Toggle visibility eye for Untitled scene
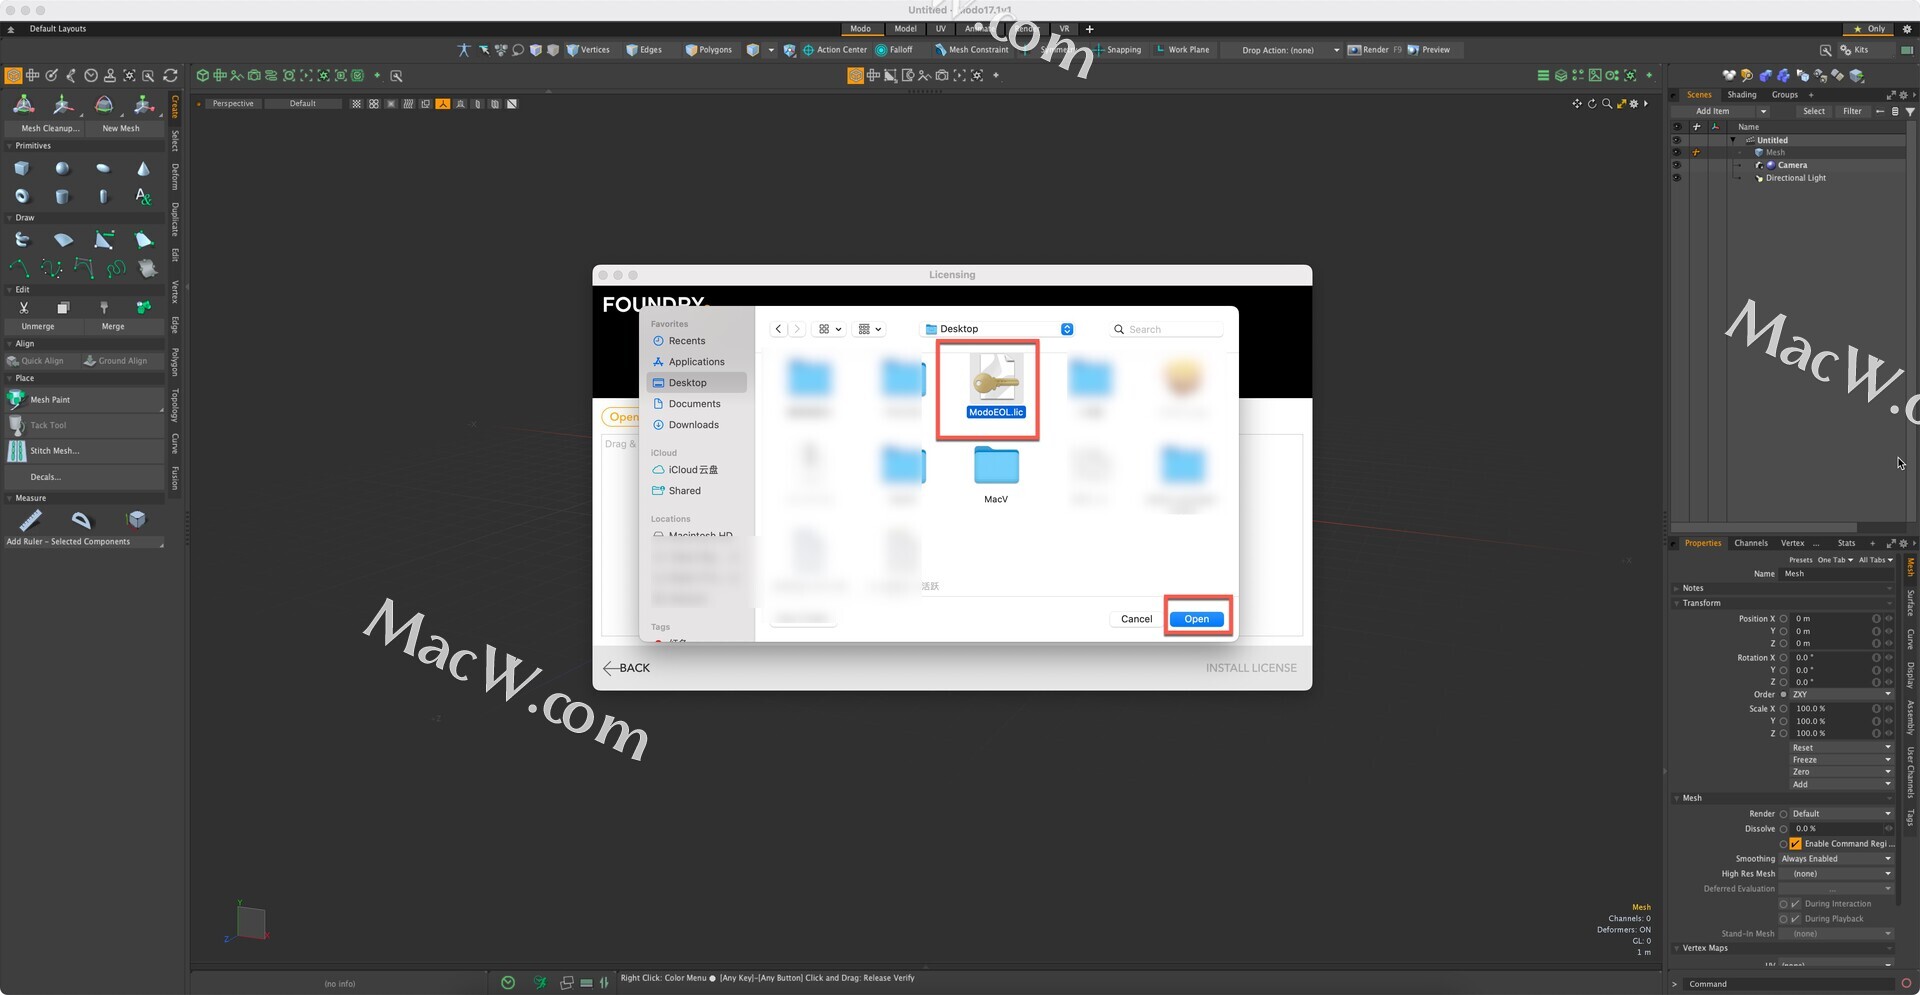Image resolution: width=1920 pixels, height=995 pixels. click(x=1677, y=140)
